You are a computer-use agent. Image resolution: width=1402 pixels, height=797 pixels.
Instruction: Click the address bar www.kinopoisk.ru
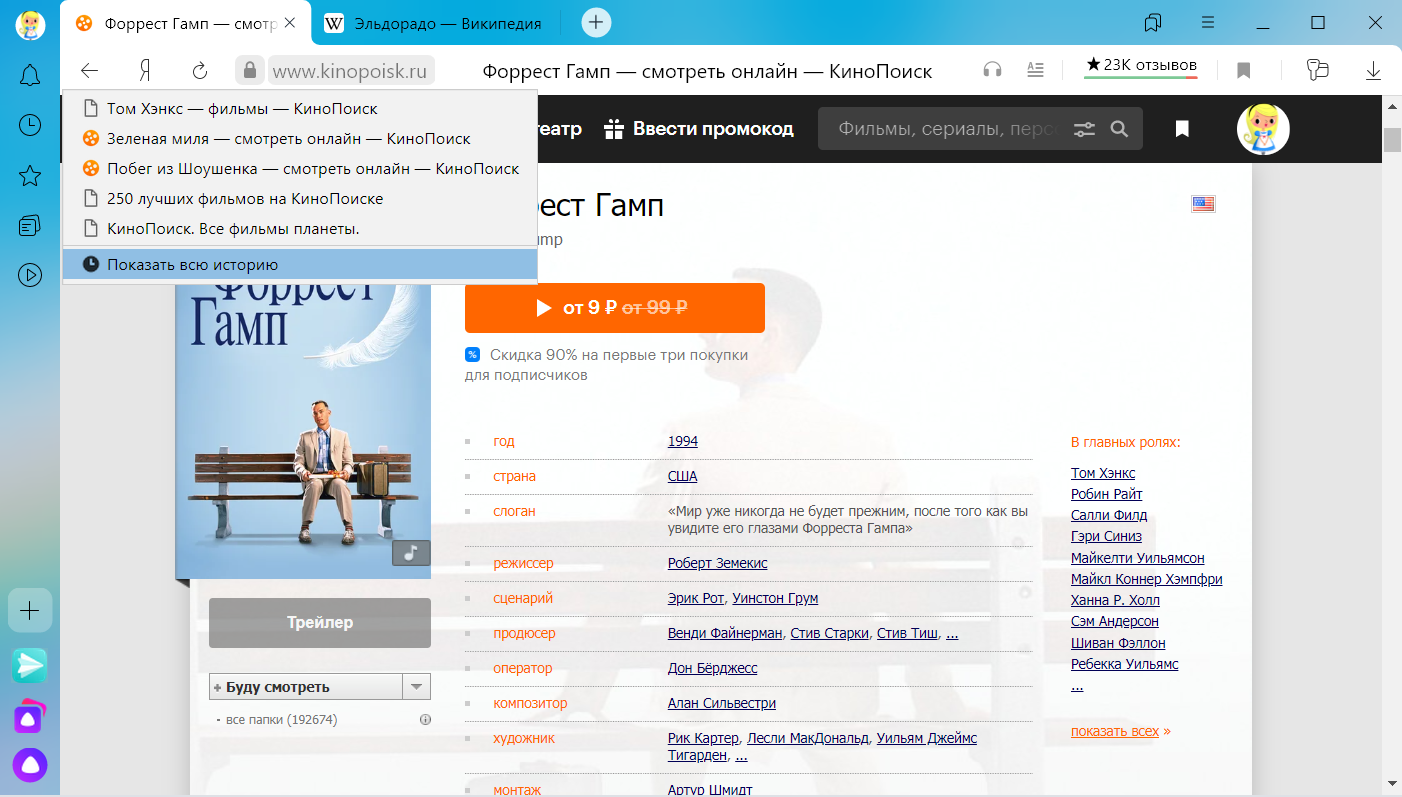pos(350,71)
